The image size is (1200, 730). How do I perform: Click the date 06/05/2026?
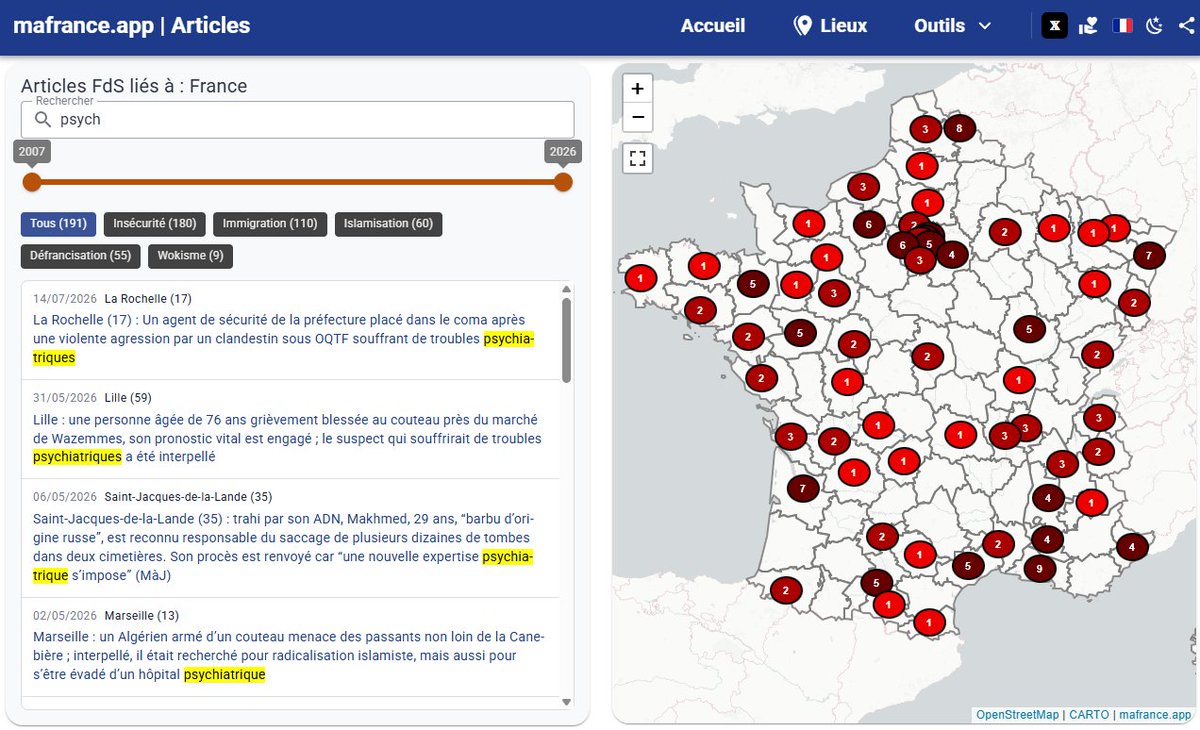click(x=64, y=496)
